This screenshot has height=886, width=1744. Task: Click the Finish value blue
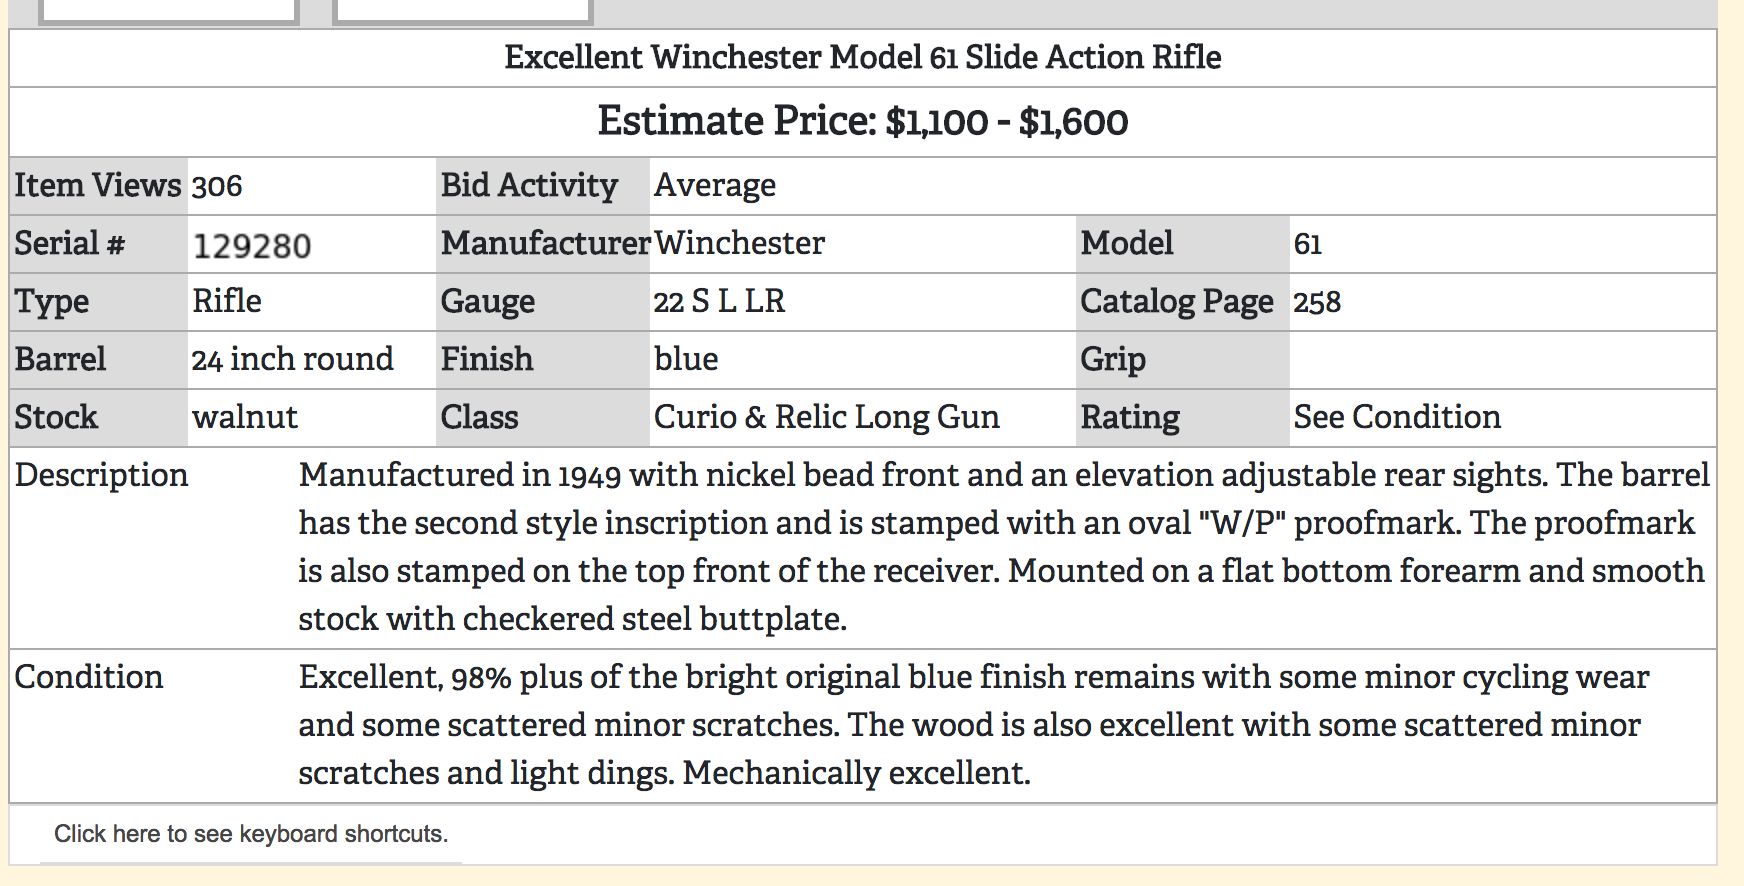(x=686, y=359)
